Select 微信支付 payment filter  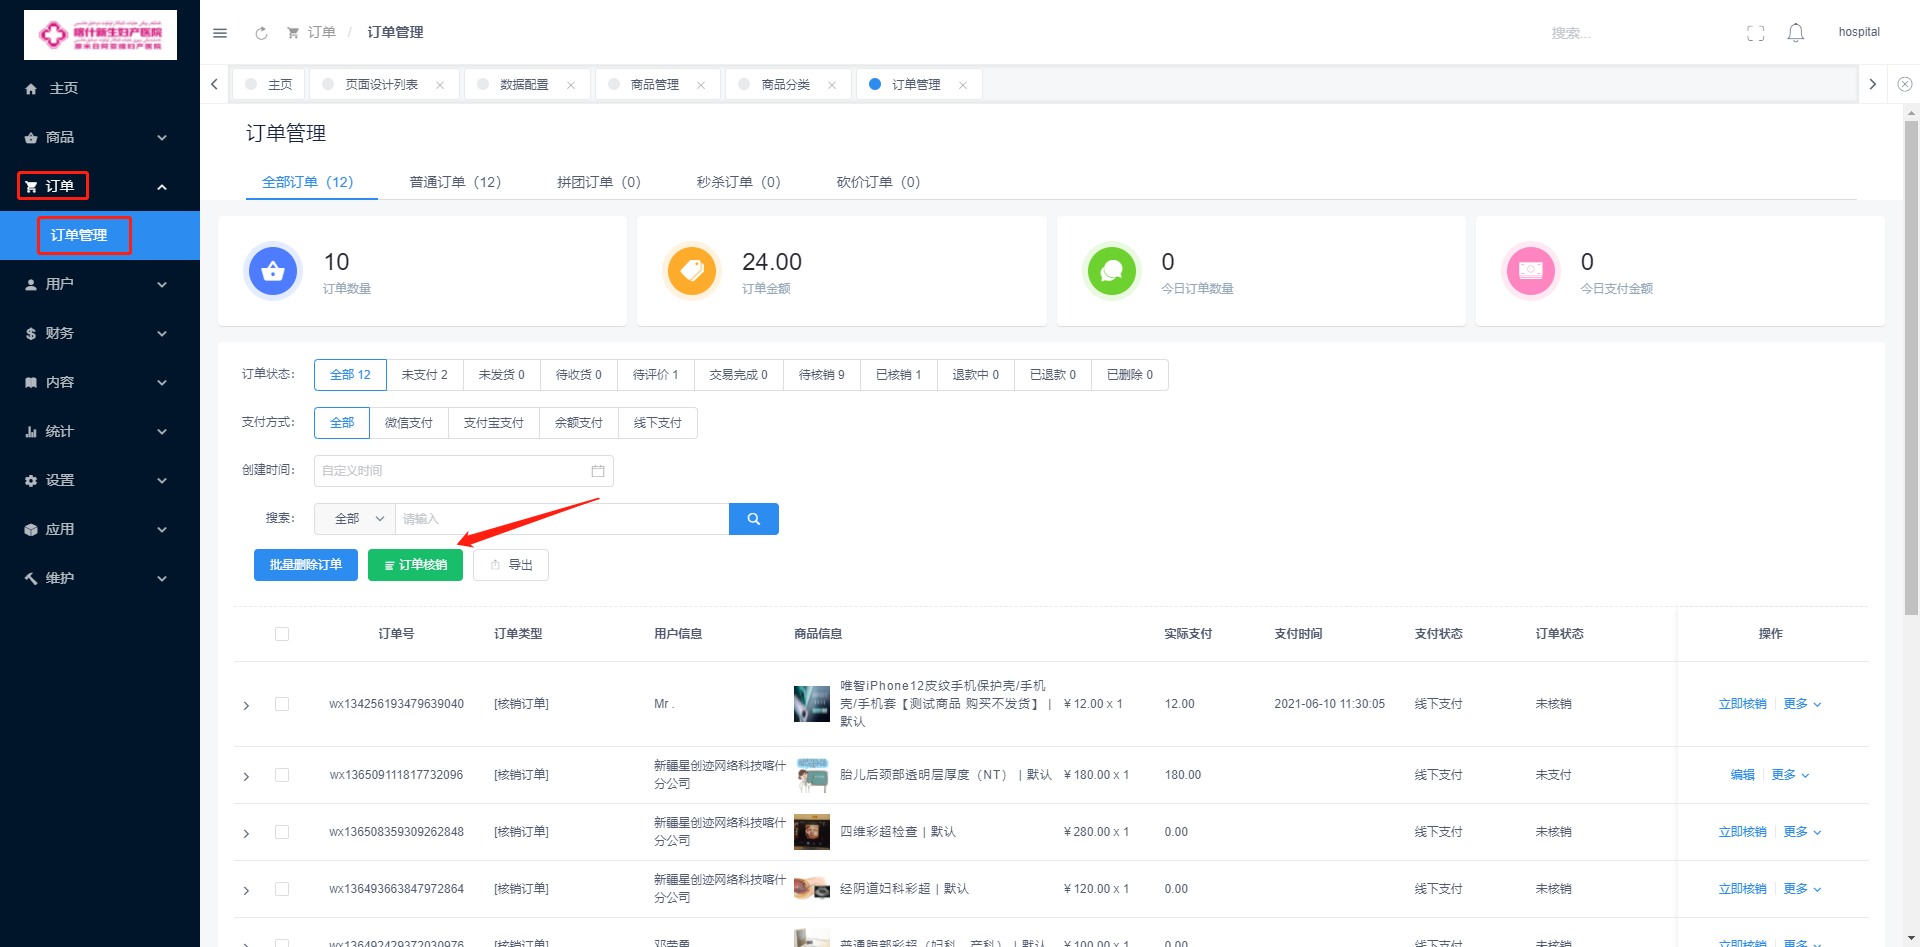409,423
